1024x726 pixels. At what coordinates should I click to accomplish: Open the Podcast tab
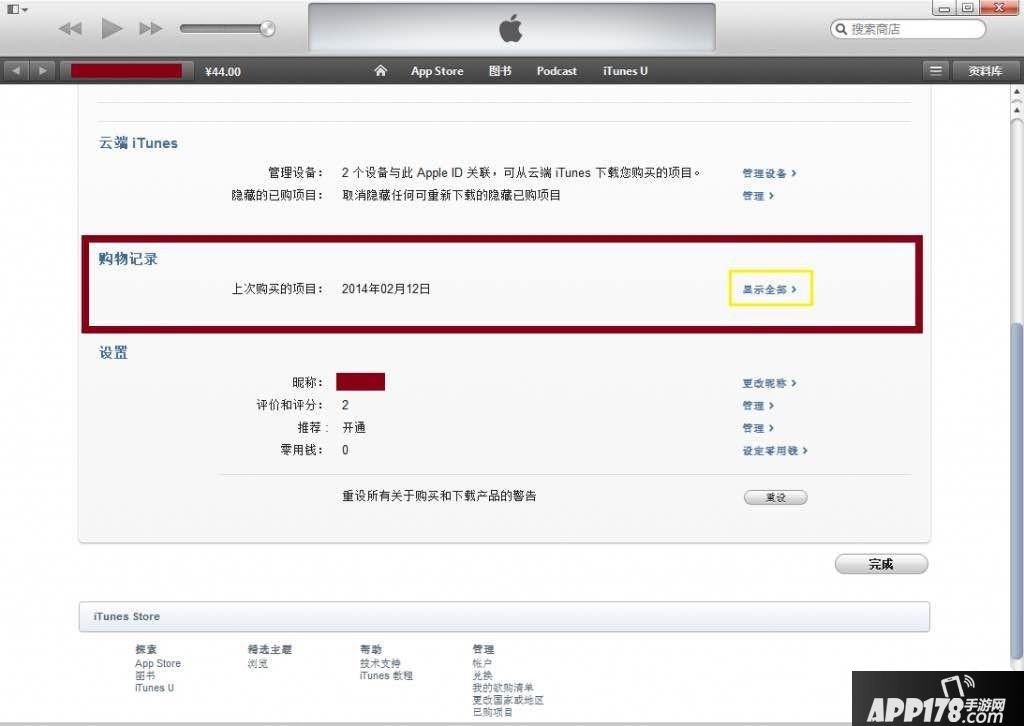coord(556,71)
